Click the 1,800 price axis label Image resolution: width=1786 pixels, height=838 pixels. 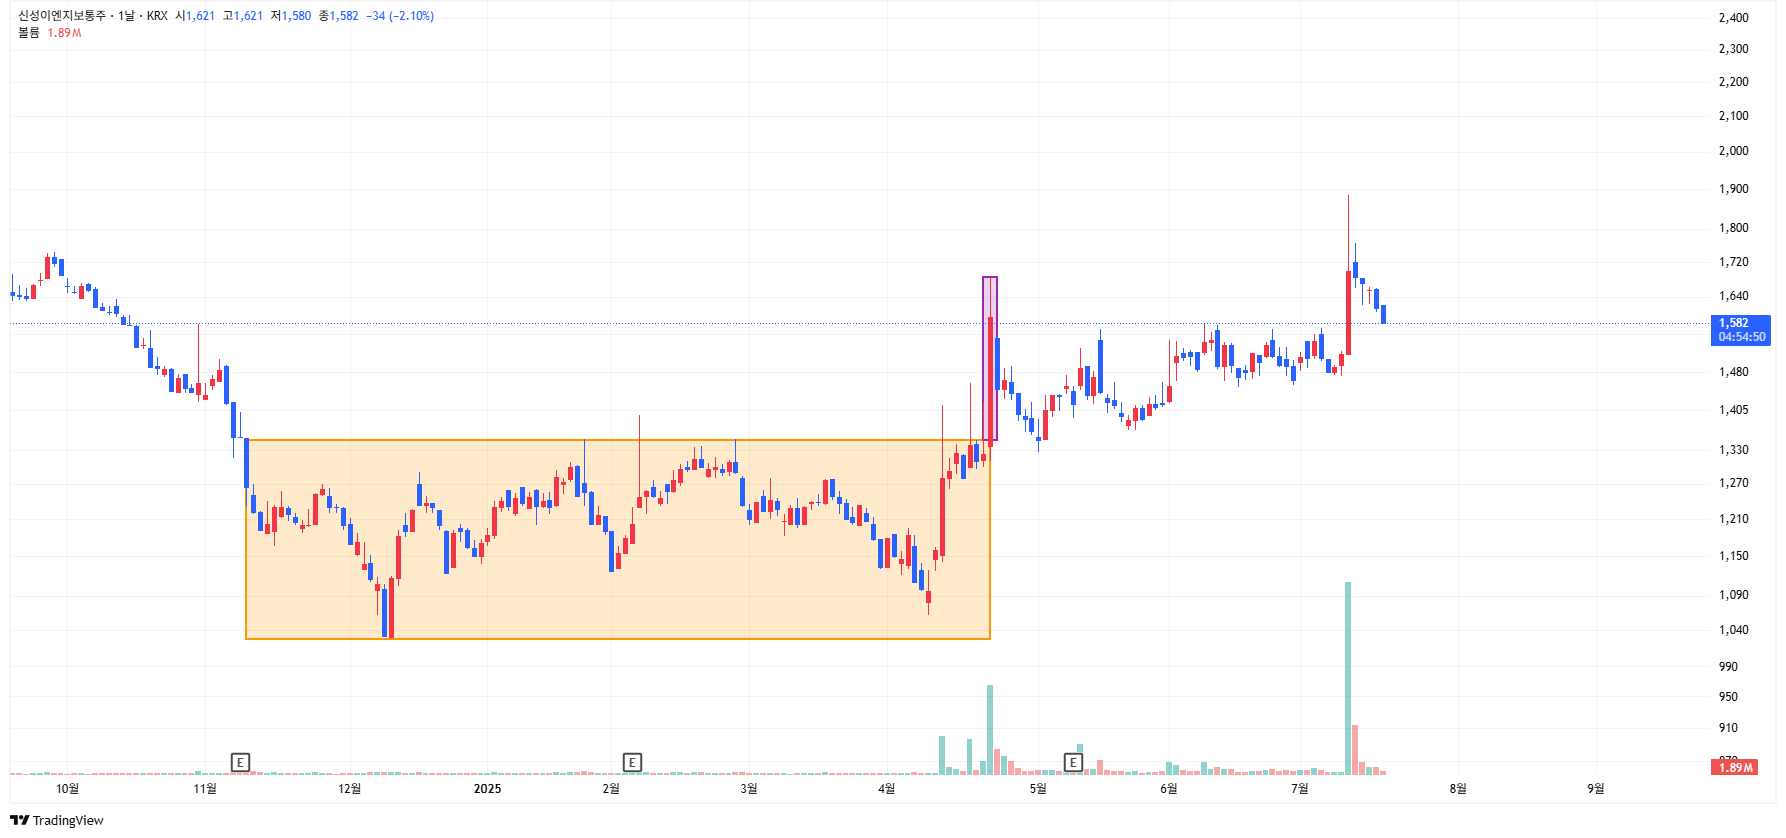[1734, 228]
